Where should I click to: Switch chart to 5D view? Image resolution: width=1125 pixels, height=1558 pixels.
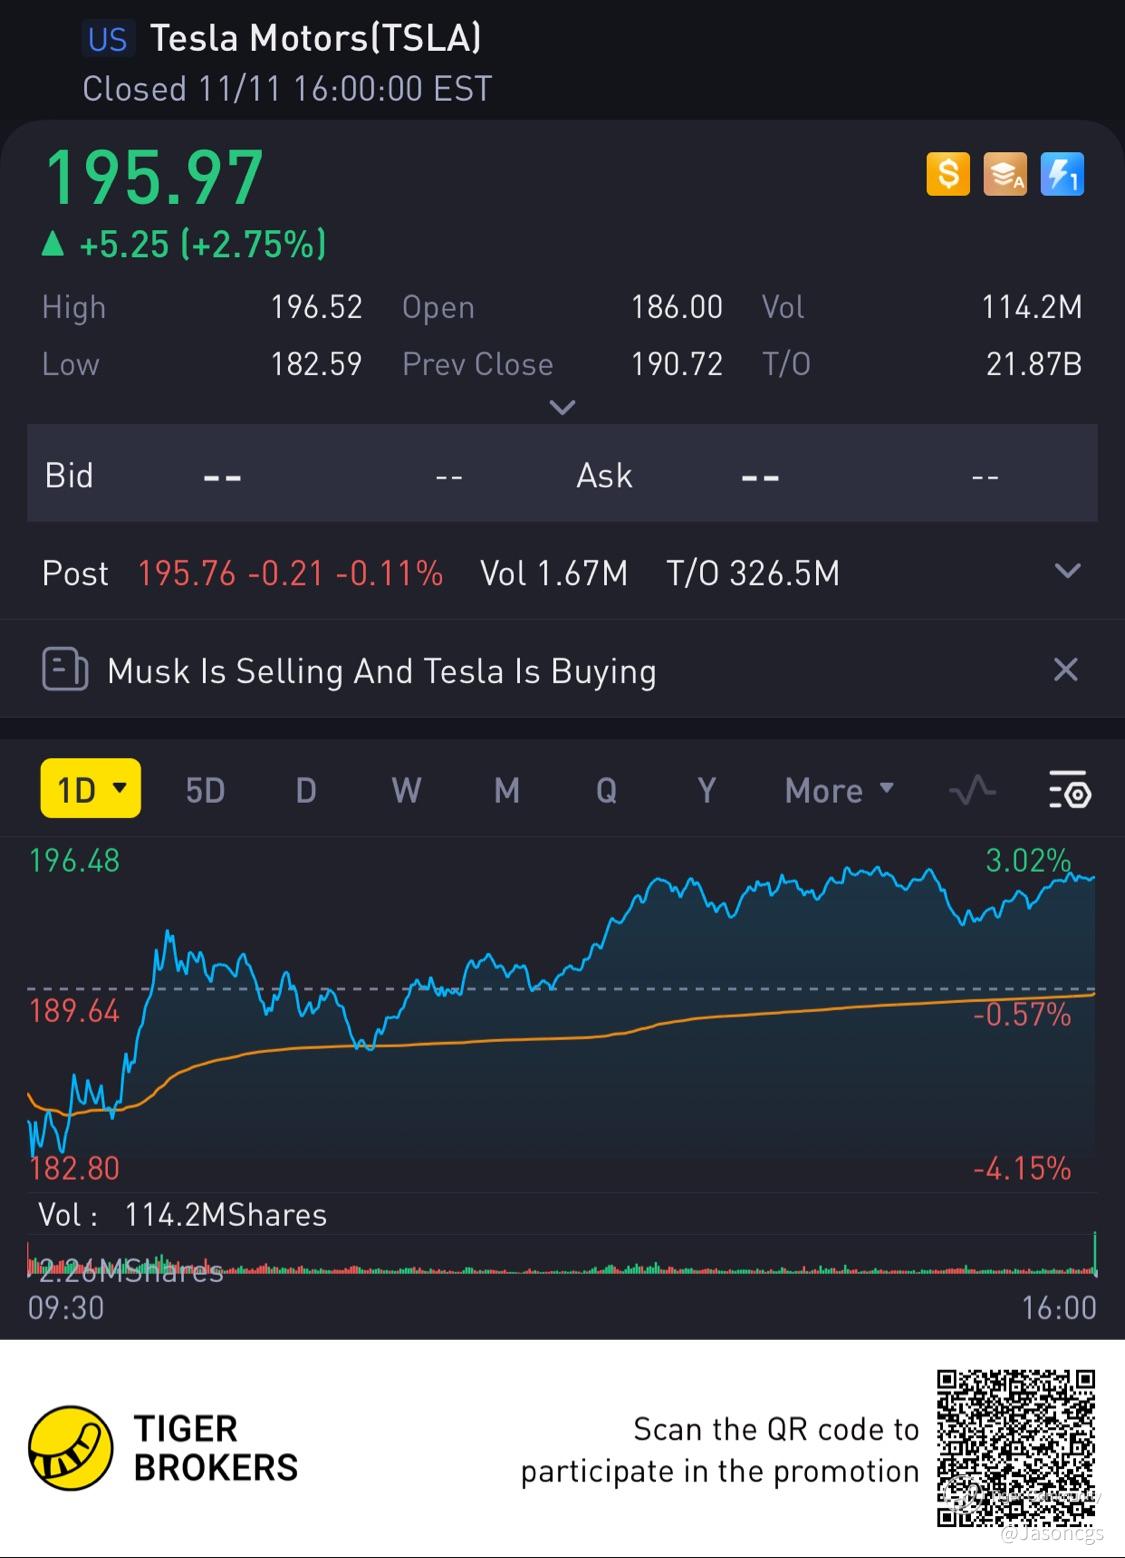click(205, 790)
